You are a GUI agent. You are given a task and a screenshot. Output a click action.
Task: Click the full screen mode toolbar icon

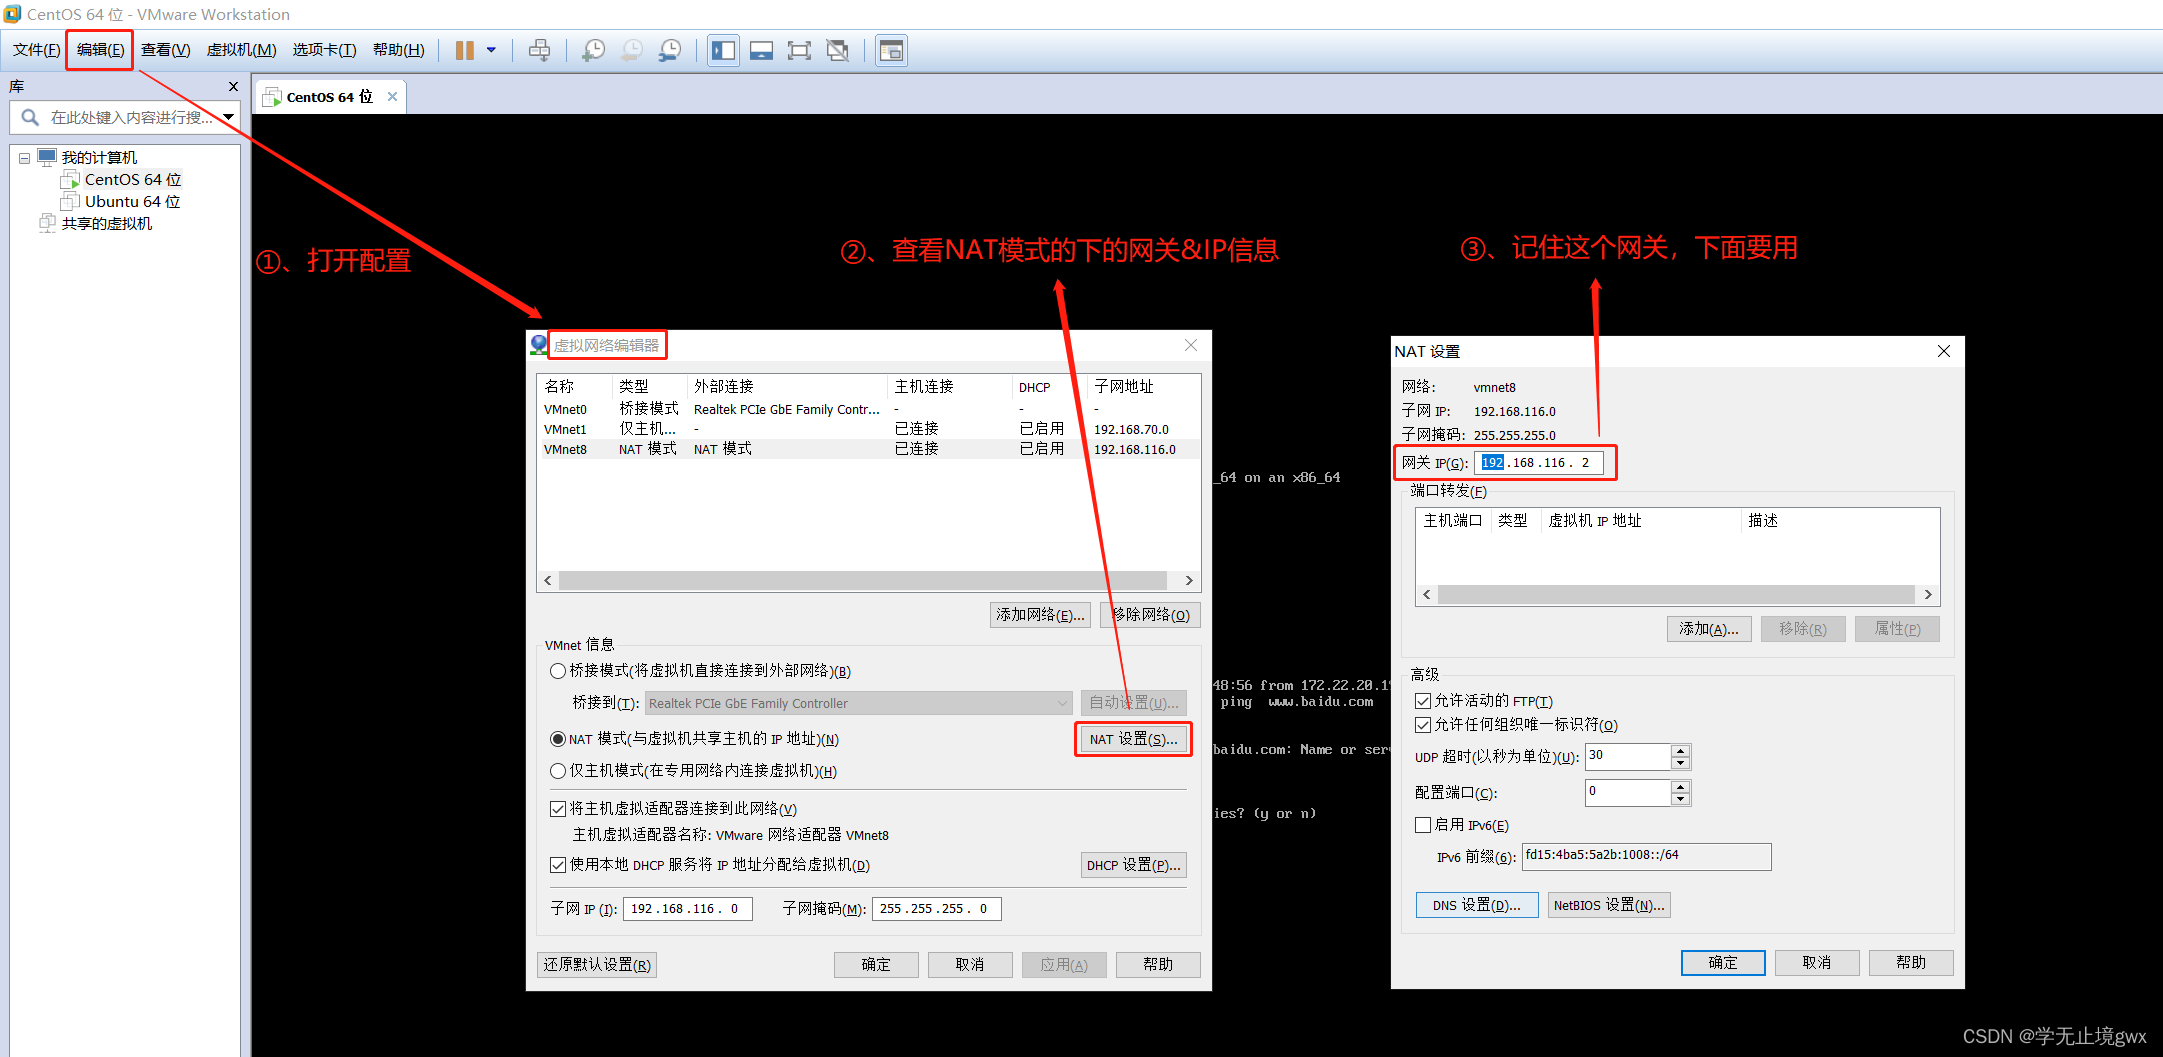[x=799, y=50]
